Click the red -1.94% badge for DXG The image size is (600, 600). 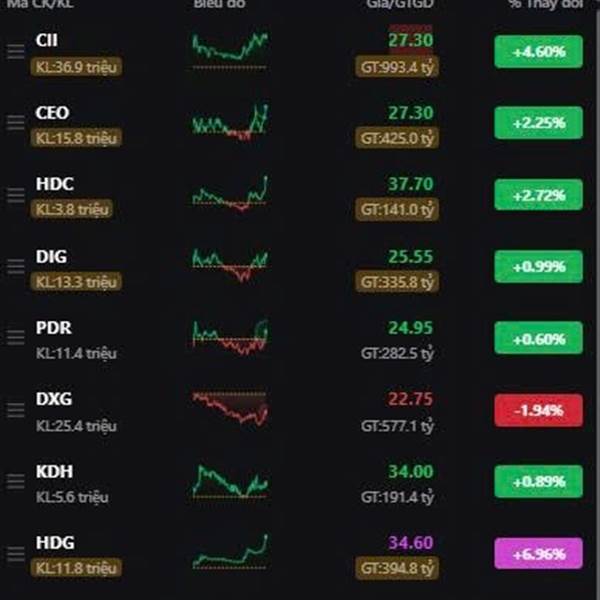pos(538,410)
